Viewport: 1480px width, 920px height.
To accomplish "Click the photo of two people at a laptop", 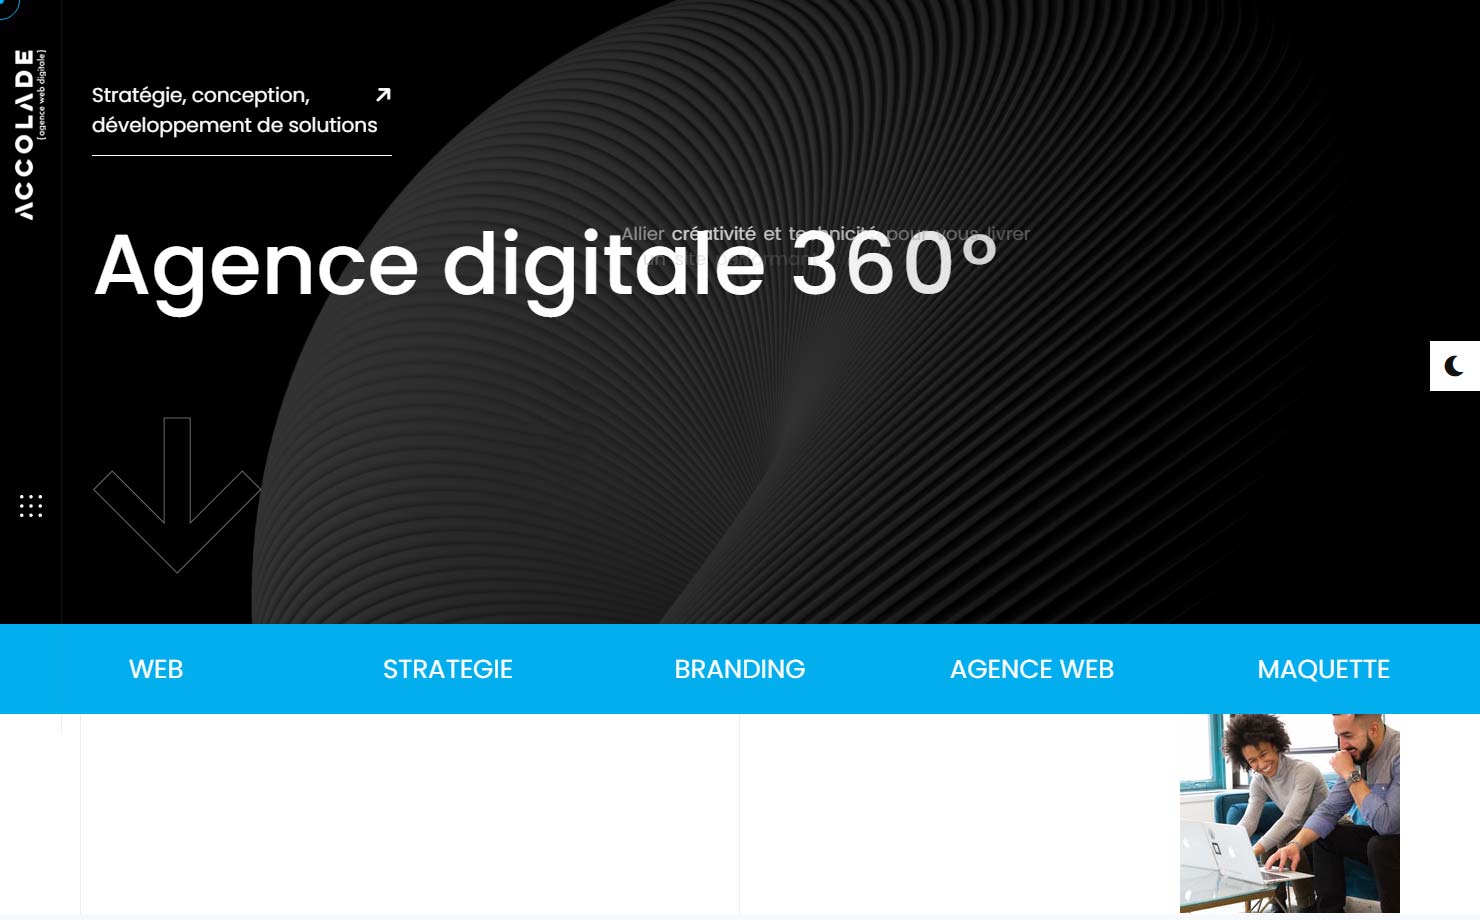I will click(1290, 813).
